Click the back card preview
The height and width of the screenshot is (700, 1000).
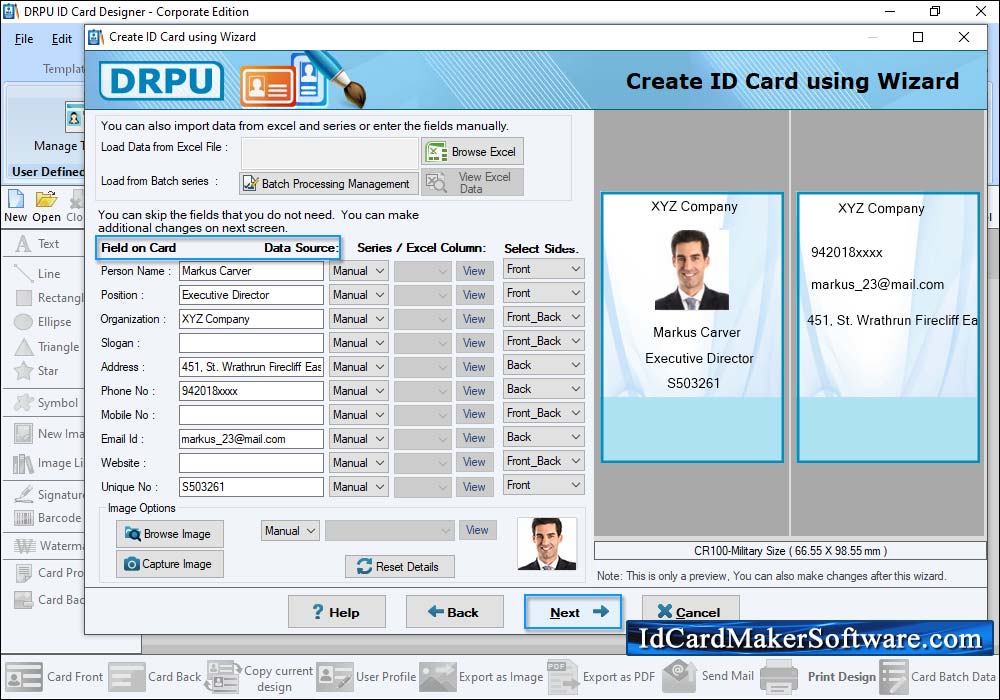tap(888, 327)
